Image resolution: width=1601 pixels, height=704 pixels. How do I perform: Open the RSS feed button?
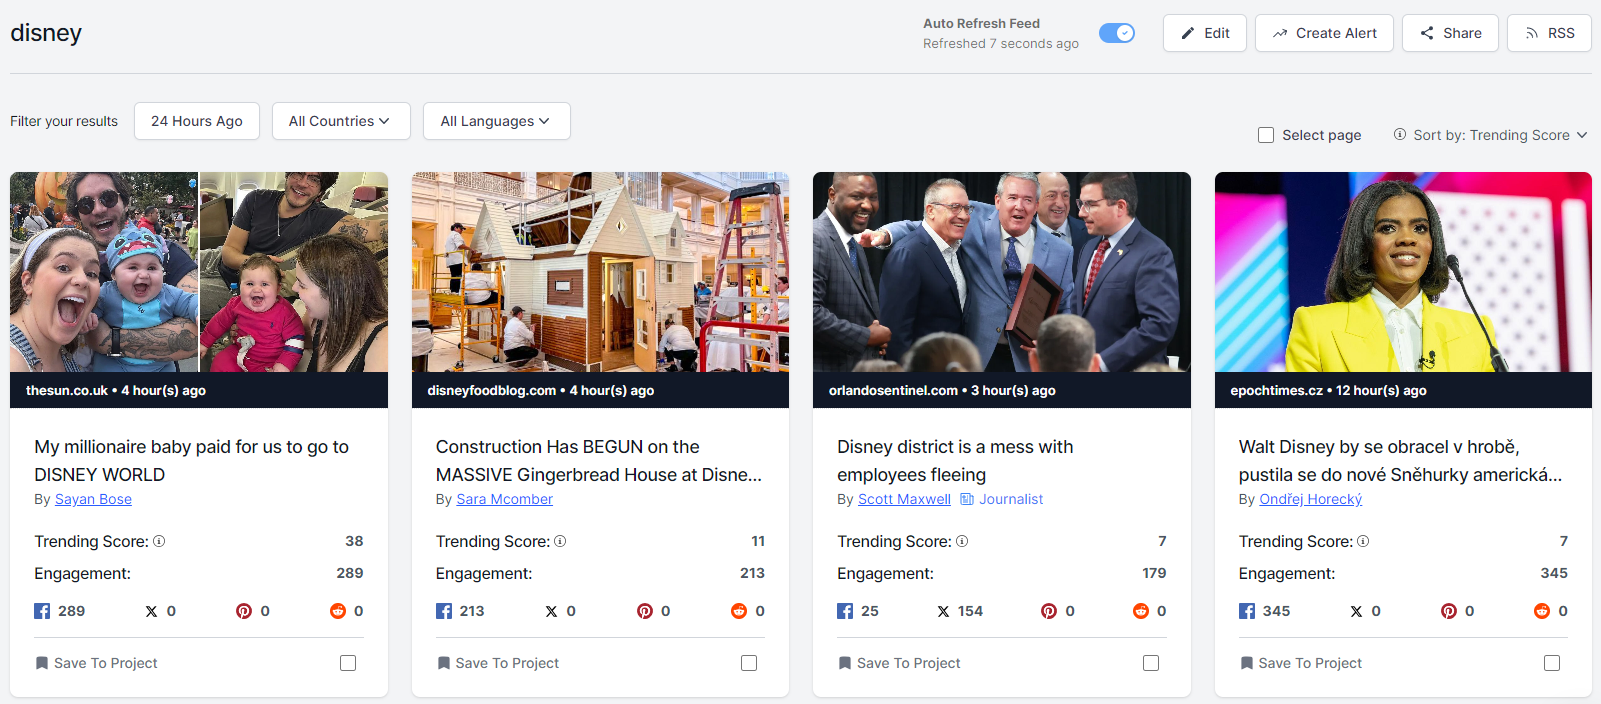[1549, 33]
